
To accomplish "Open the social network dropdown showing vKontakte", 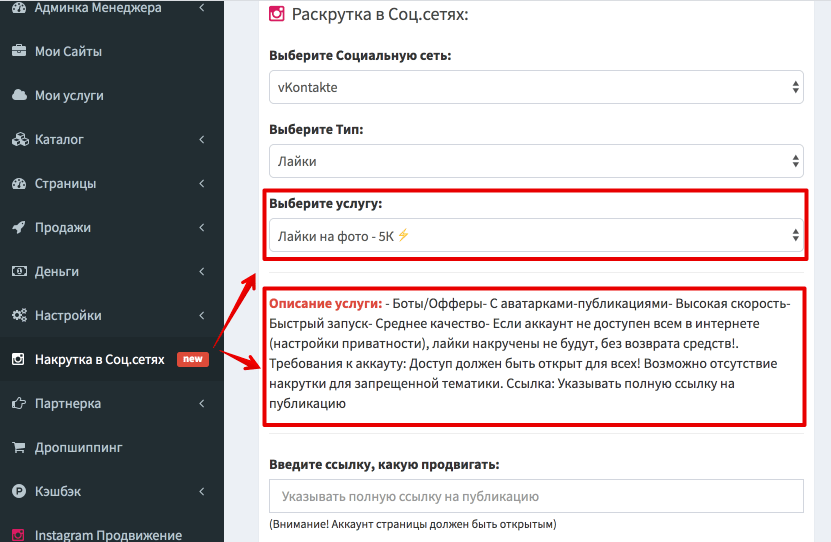I will coord(536,87).
